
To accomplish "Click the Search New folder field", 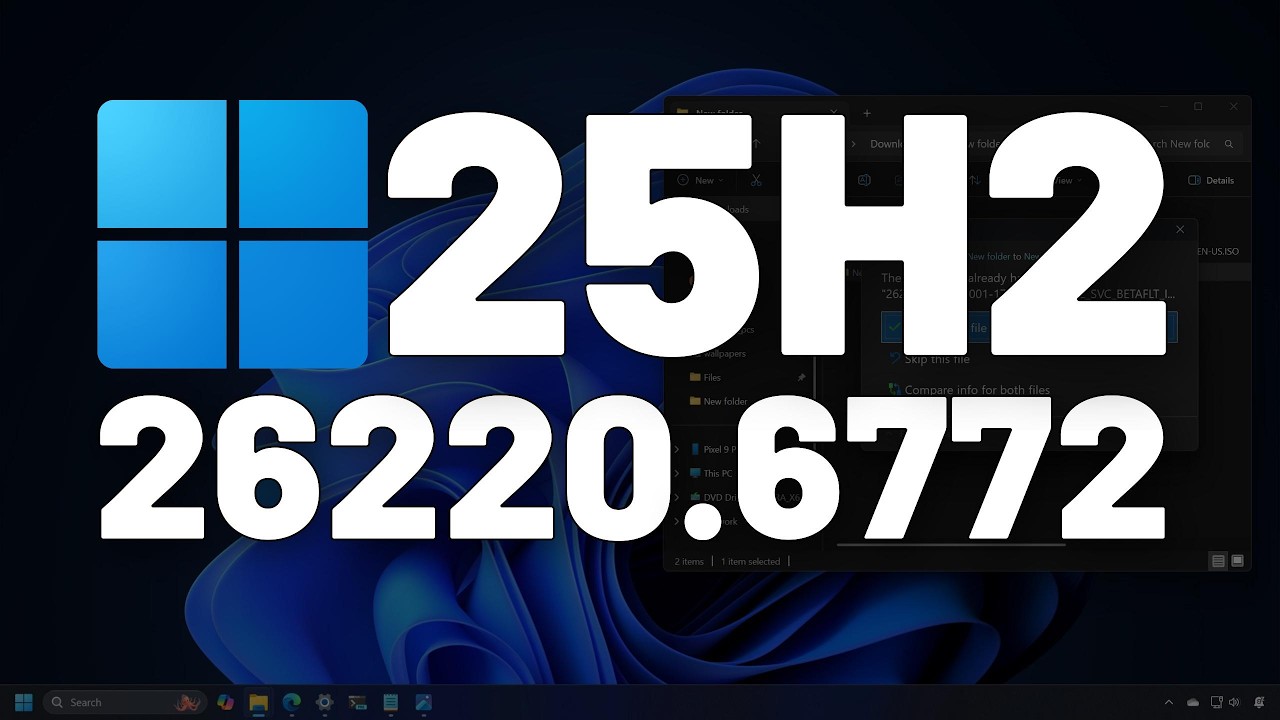I will click(x=1190, y=144).
